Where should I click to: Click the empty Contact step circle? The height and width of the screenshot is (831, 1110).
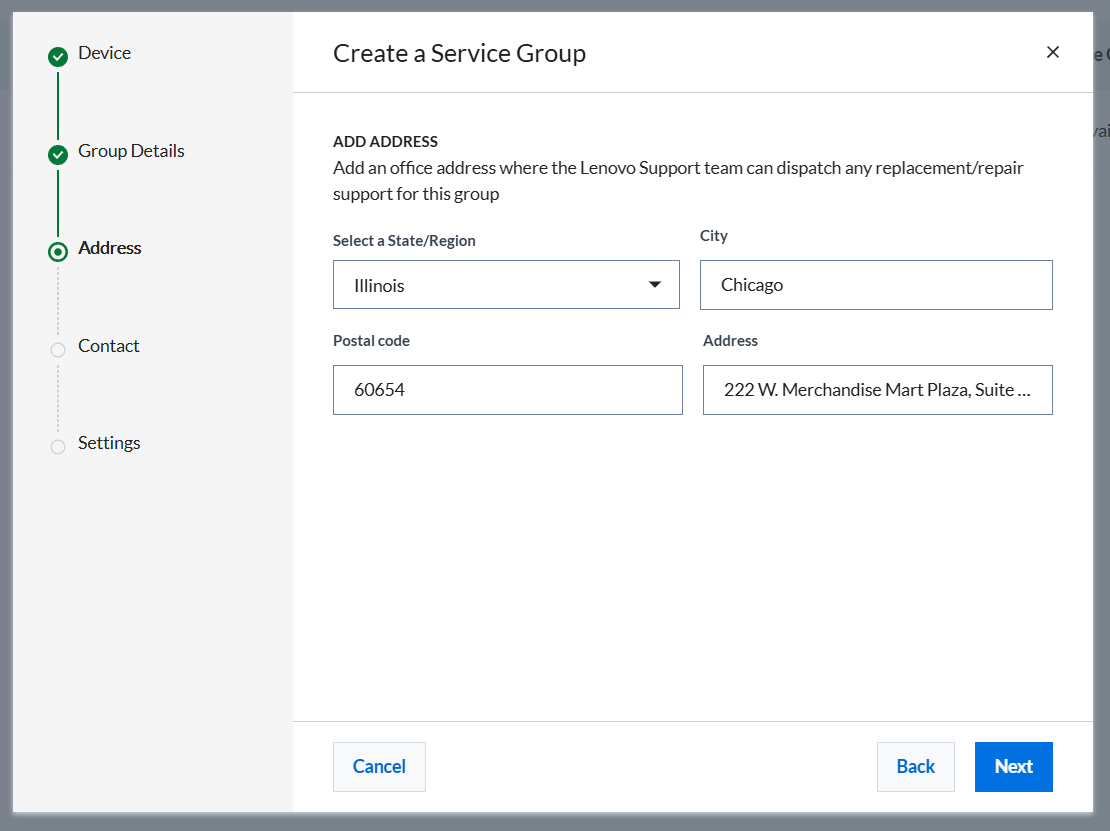click(58, 350)
